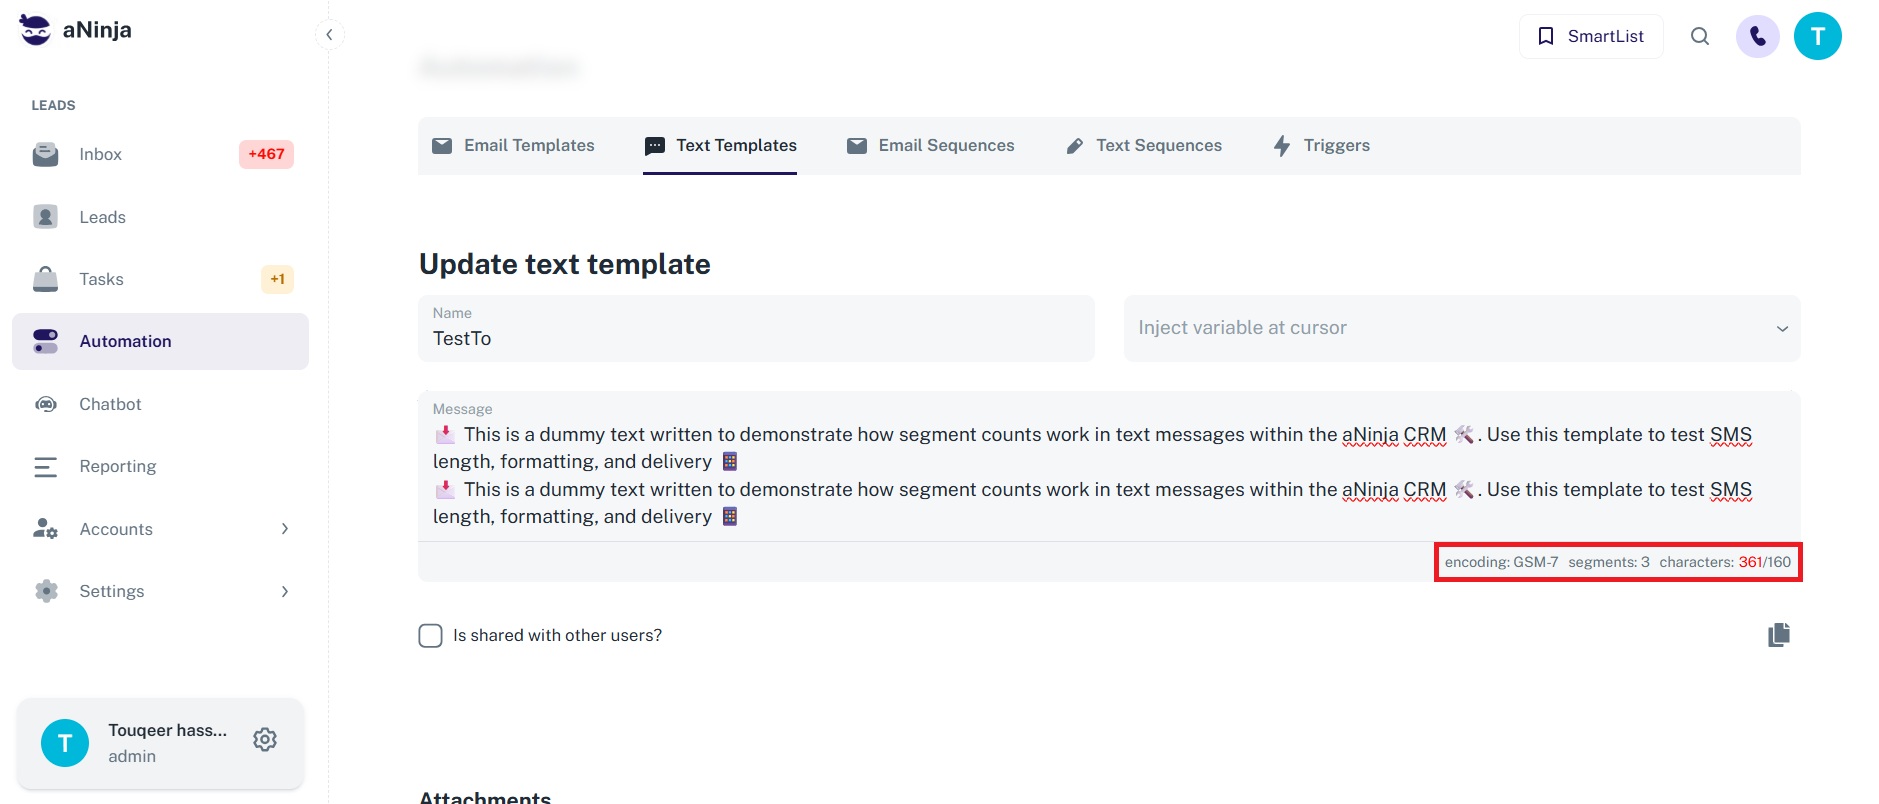Viewport: 1879px width, 804px height.
Task: Click the copy template icon
Action: click(x=1778, y=635)
